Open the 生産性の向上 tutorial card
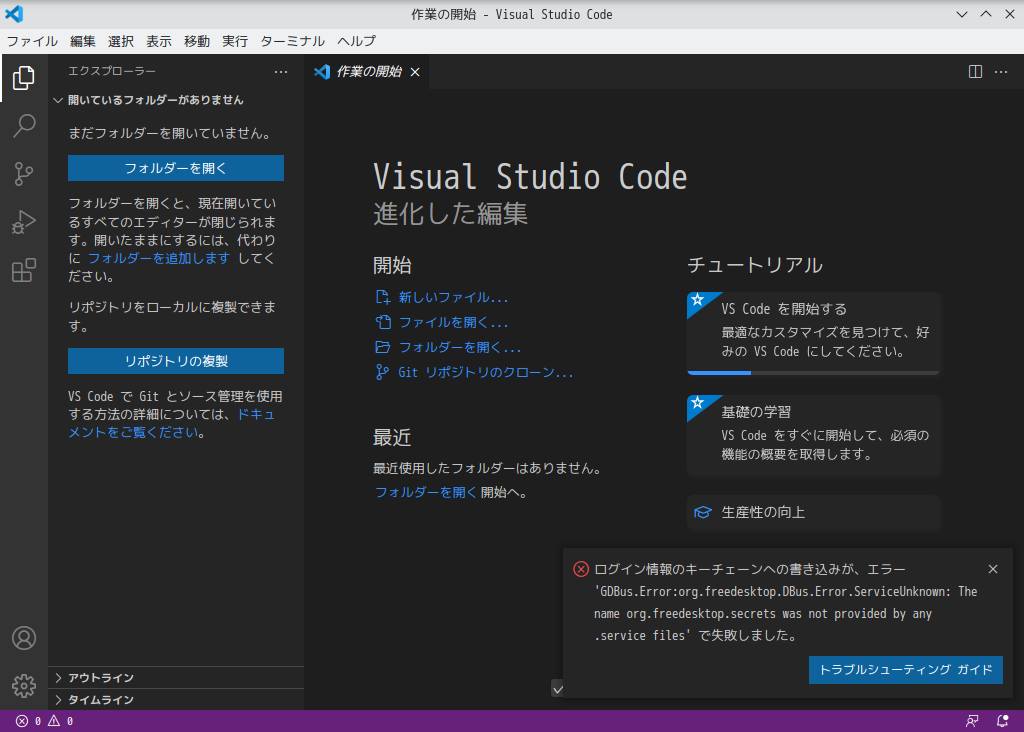 [813, 512]
